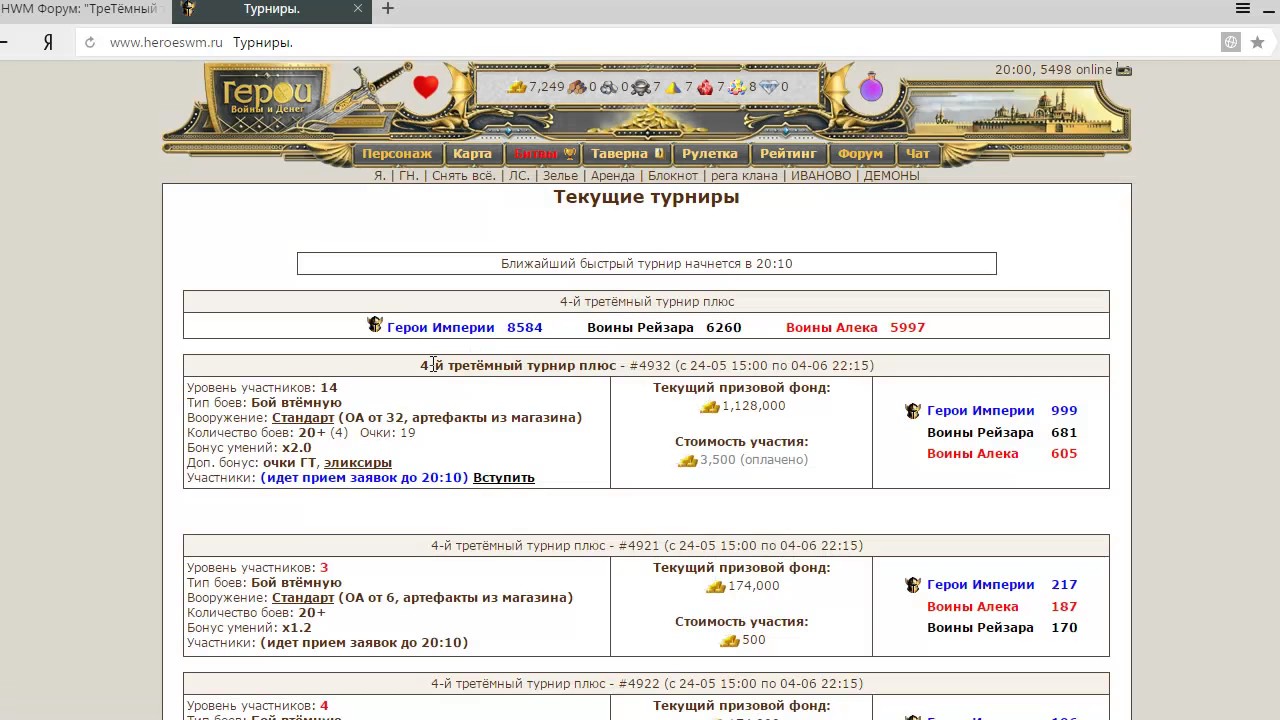Open Битвы menu
This screenshot has width=1280, height=720.
click(x=543, y=154)
